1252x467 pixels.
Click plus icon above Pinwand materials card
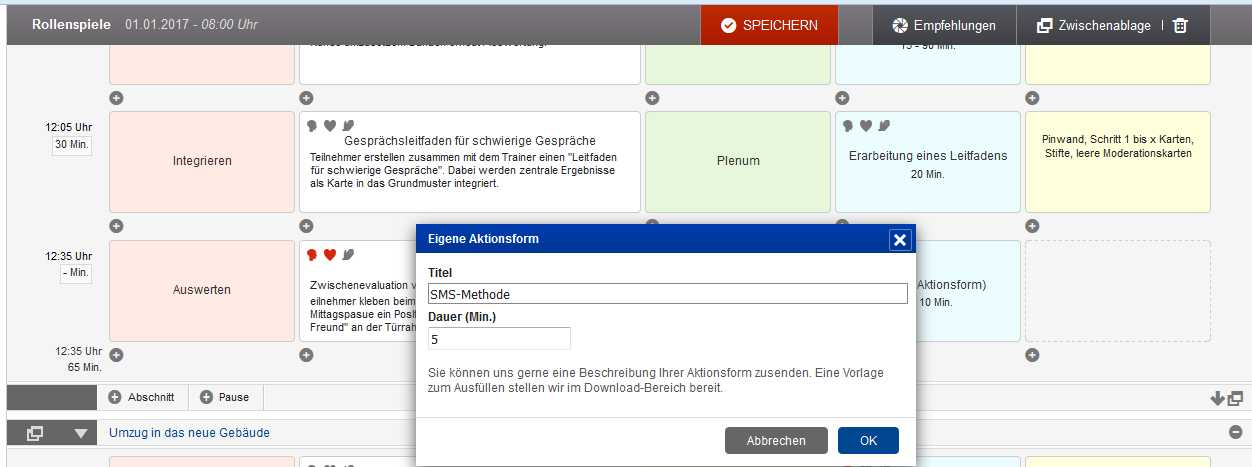[1032, 98]
